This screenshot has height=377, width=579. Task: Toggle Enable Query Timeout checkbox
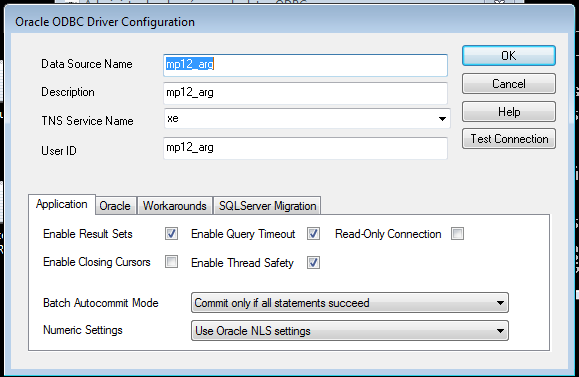click(313, 234)
